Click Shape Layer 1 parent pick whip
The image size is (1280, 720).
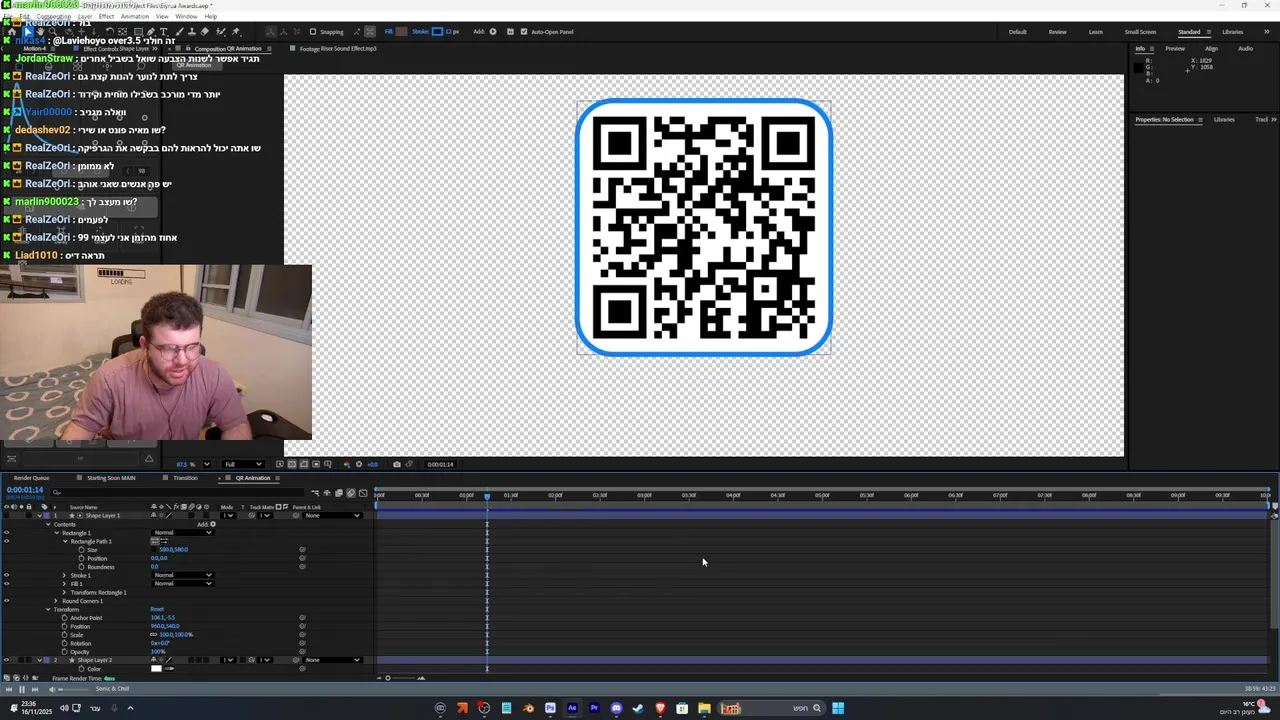pyautogui.click(x=296, y=515)
